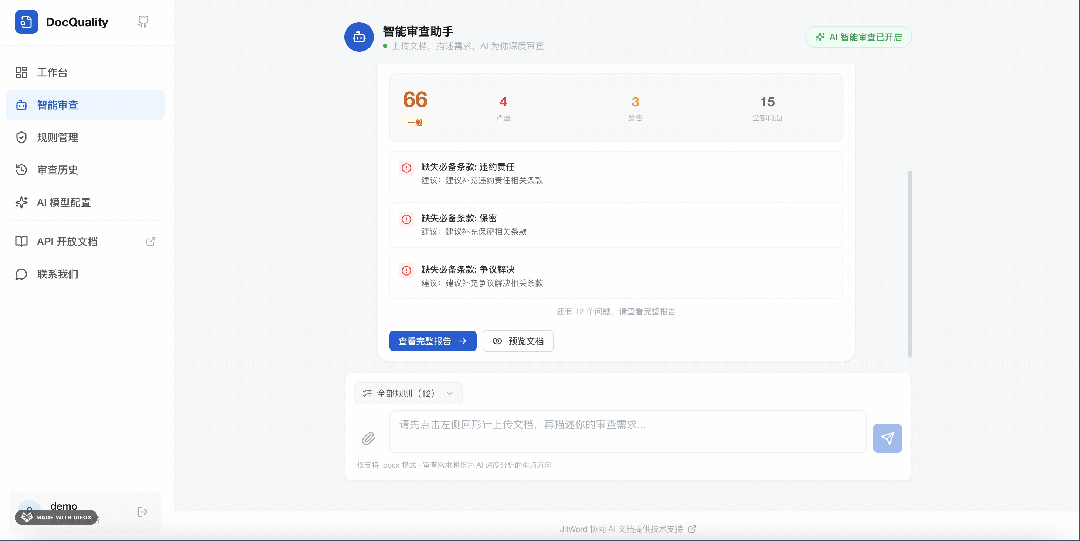Click the 查看完整报告 button
The image size is (1080, 541).
(433, 341)
